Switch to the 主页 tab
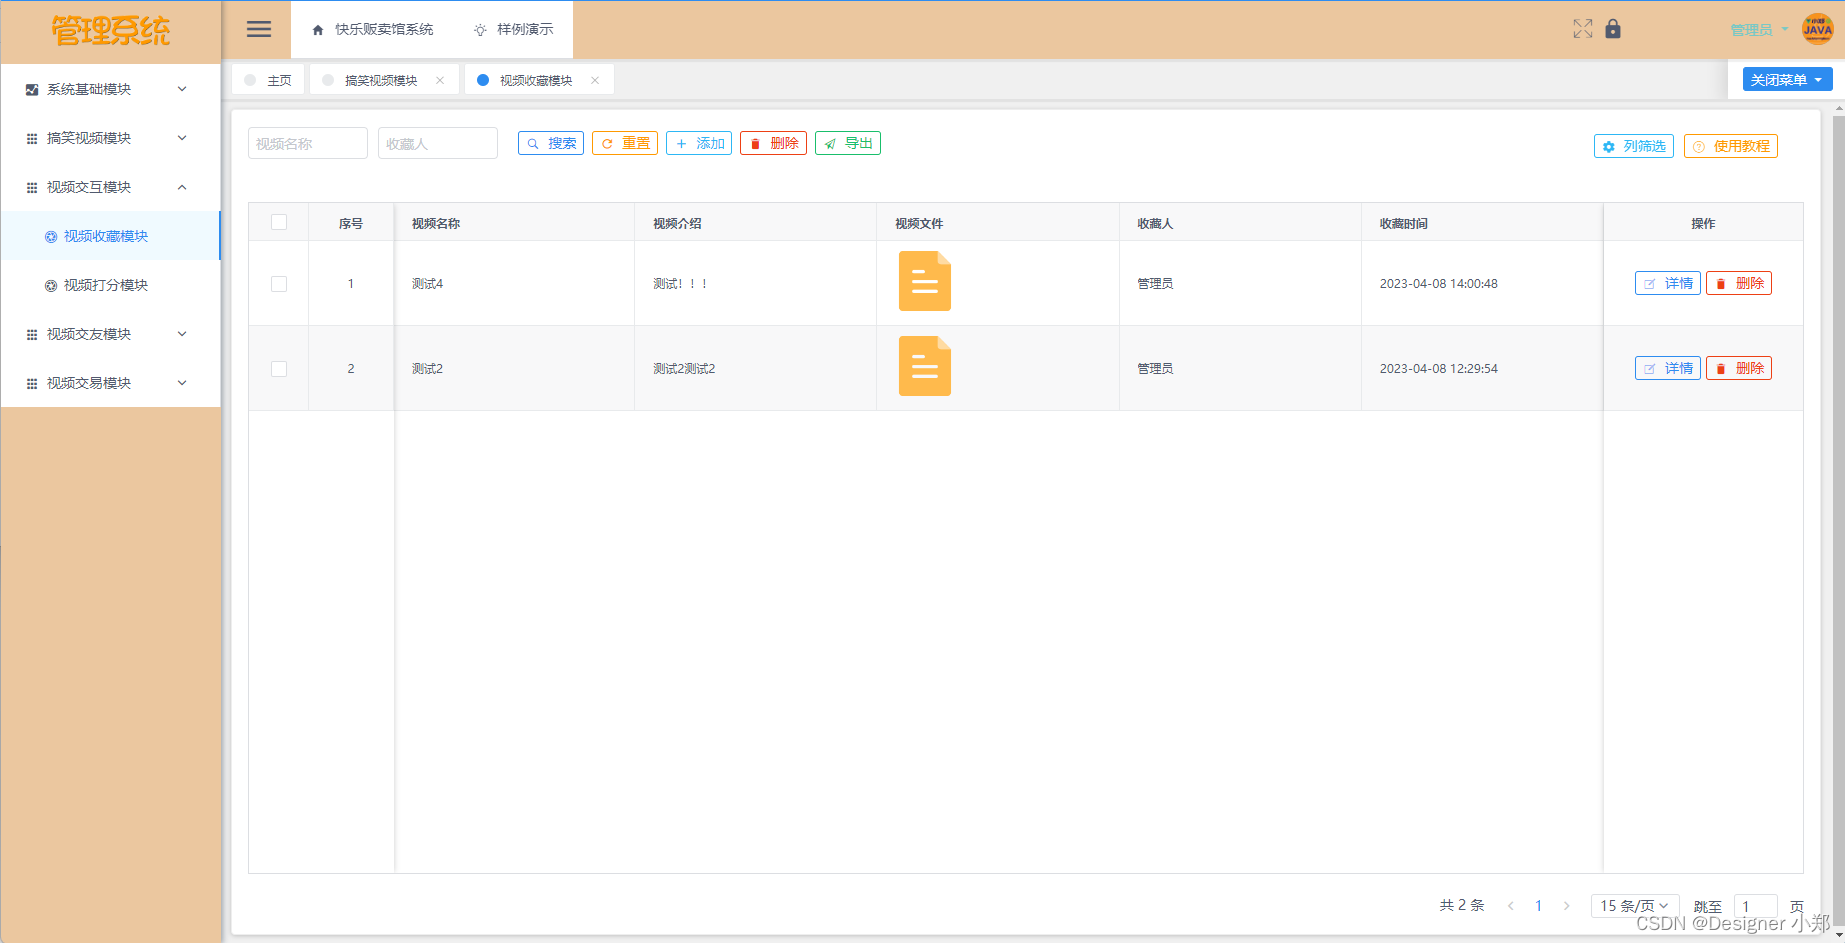1845x943 pixels. tap(268, 80)
